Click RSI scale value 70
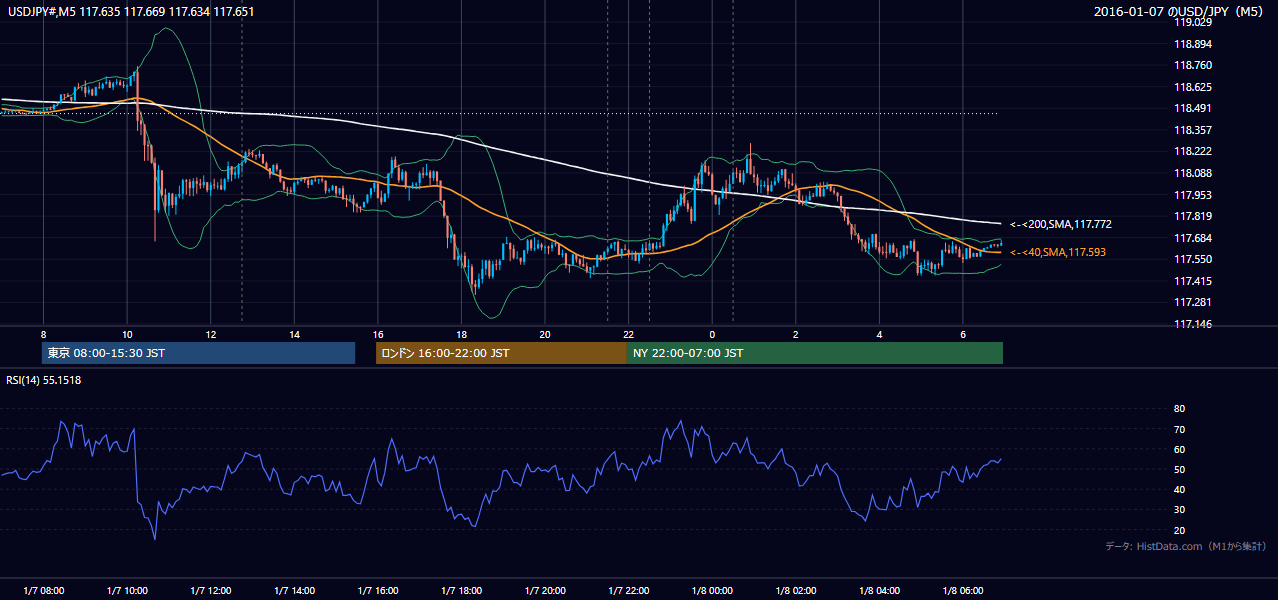The width and height of the screenshot is (1278, 600). click(x=1179, y=429)
